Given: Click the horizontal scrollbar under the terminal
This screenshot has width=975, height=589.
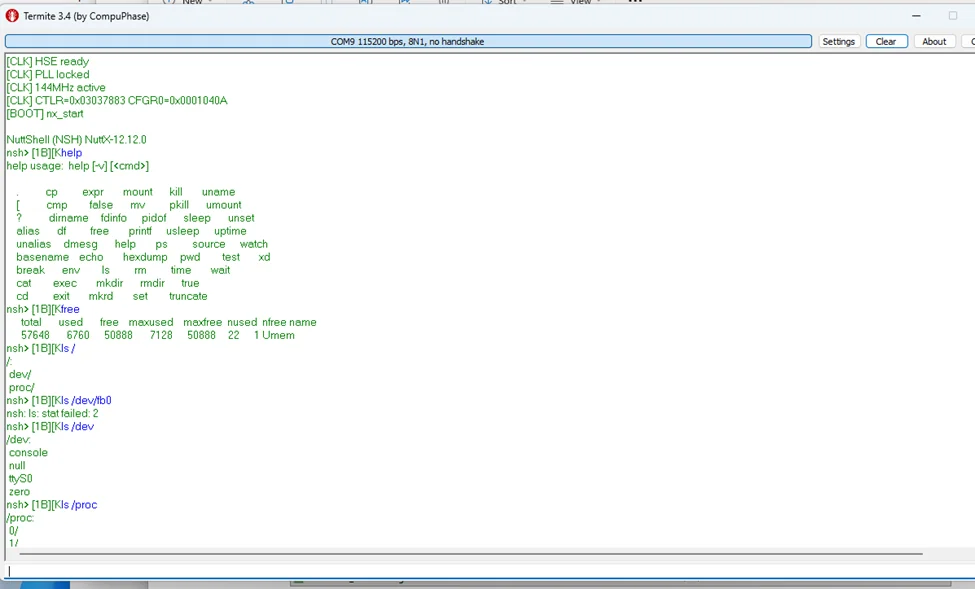Looking at the screenshot, I should tap(470, 553).
